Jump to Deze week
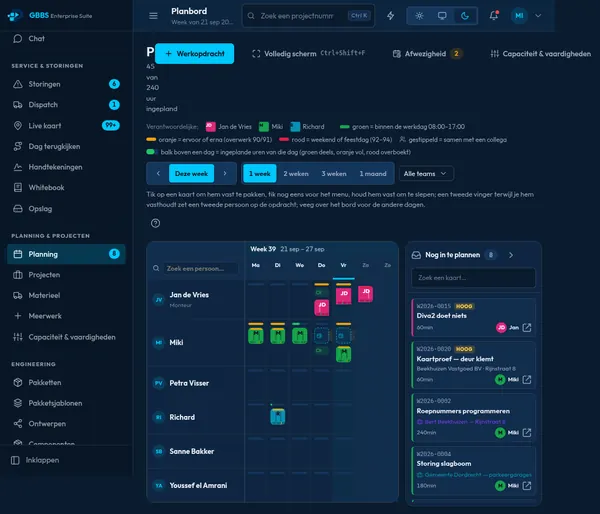 pos(191,173)
